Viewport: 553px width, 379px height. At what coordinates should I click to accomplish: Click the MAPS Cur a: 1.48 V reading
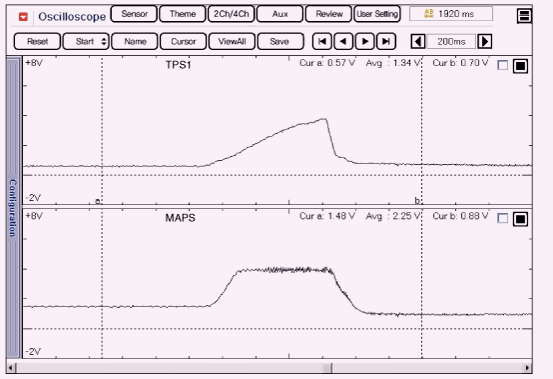[327, 216]
